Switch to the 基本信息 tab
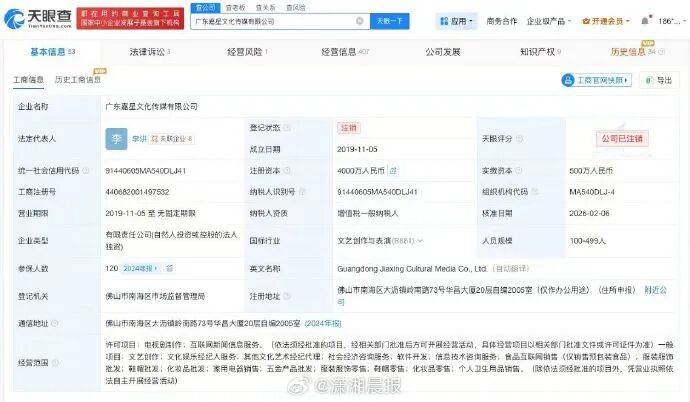Screen dimensions: 690x402 [x=52, y=52]
